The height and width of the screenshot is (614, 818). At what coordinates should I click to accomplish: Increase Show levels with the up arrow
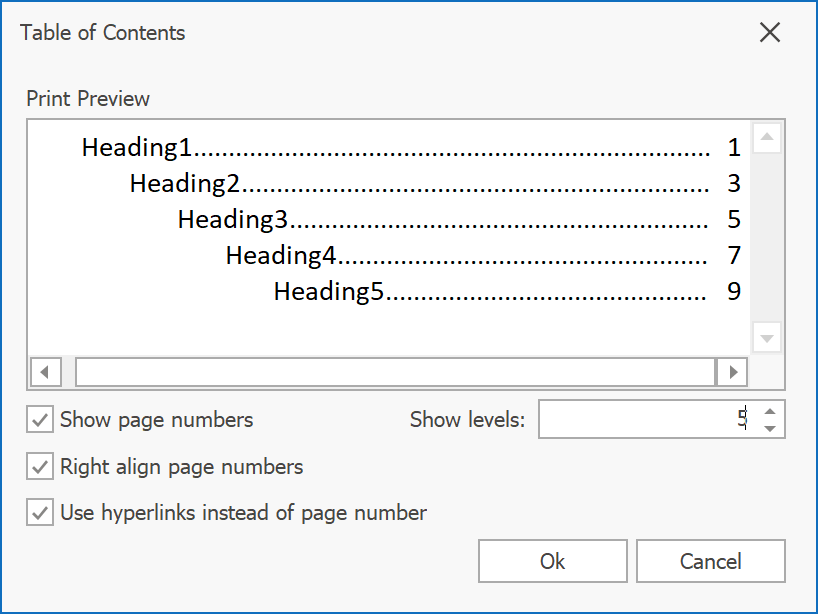tap(769, 411)
